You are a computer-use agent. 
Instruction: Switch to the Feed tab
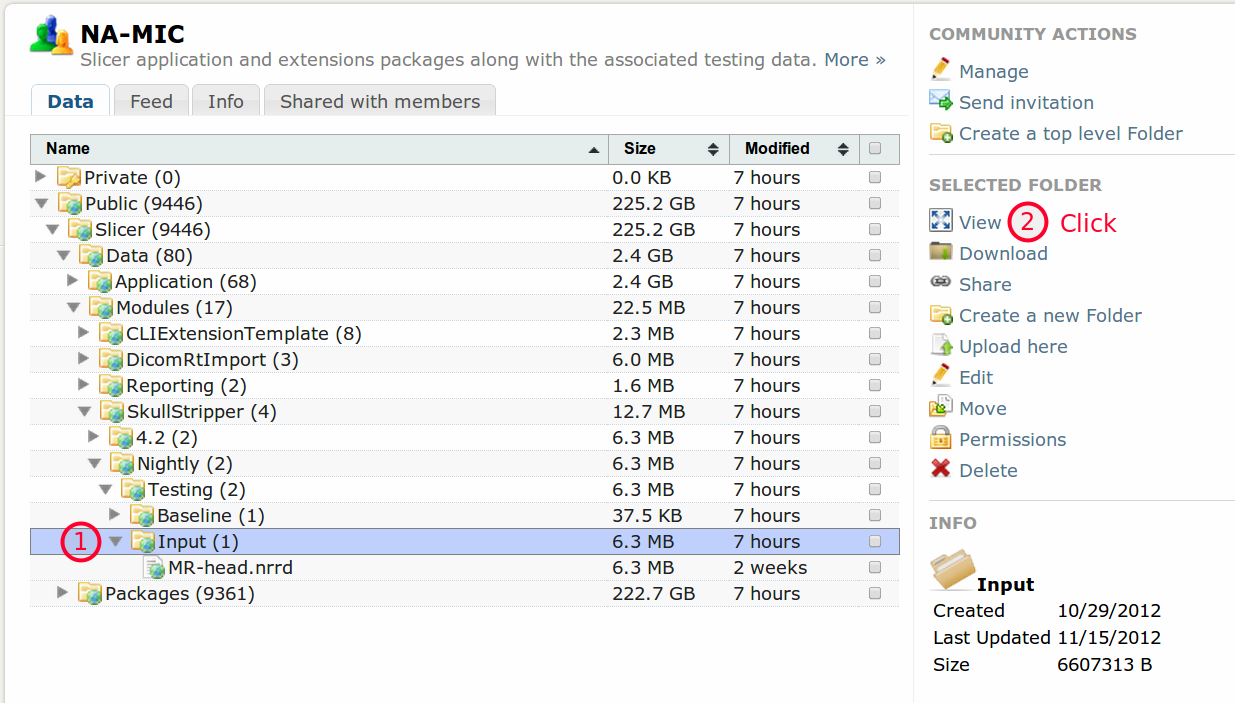point(151,101)
